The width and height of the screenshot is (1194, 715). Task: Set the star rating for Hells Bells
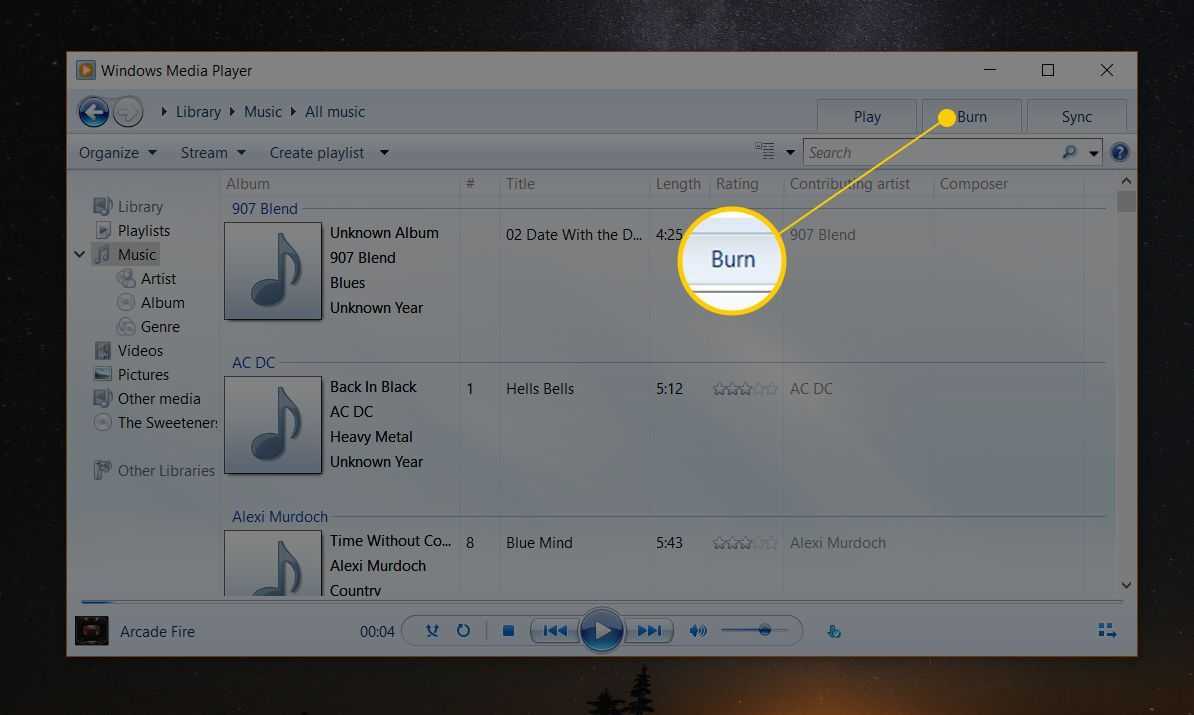pos(745,389)
